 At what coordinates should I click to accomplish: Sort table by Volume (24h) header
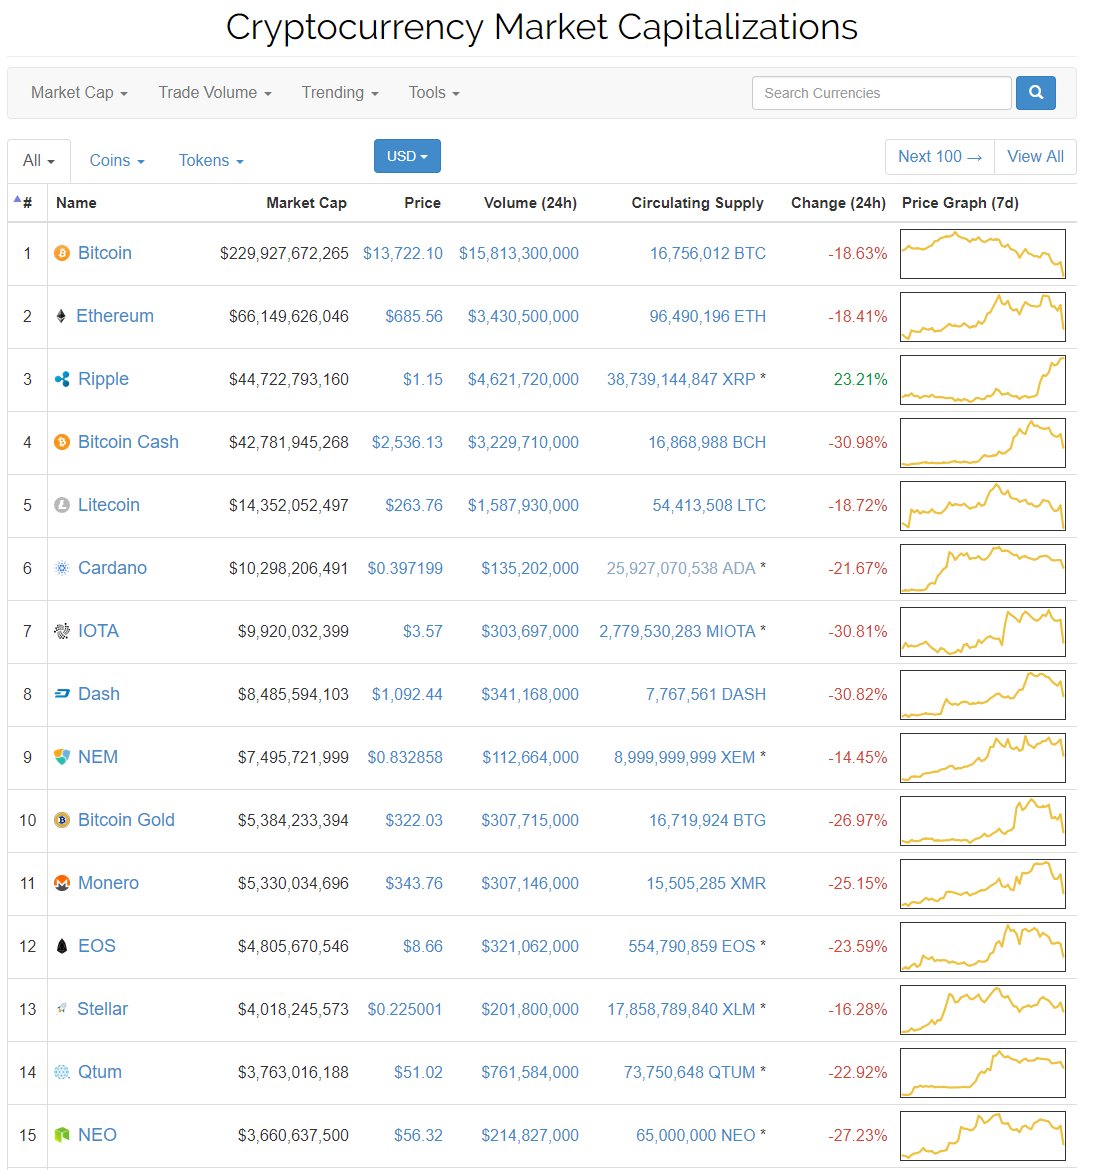[530, 203]
